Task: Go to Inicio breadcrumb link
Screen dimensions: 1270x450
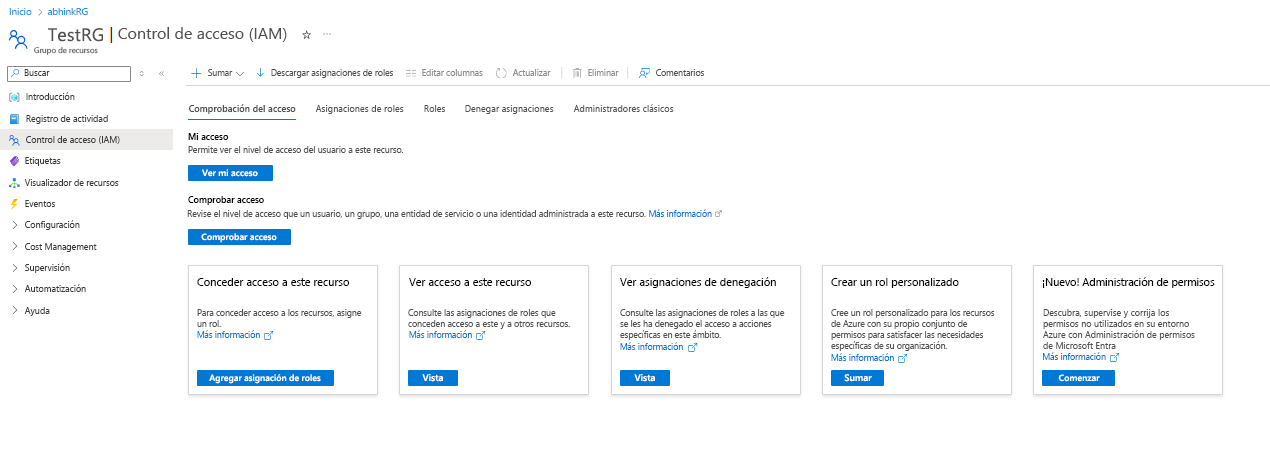Action: pyautogui.click(x=20, y=11)
